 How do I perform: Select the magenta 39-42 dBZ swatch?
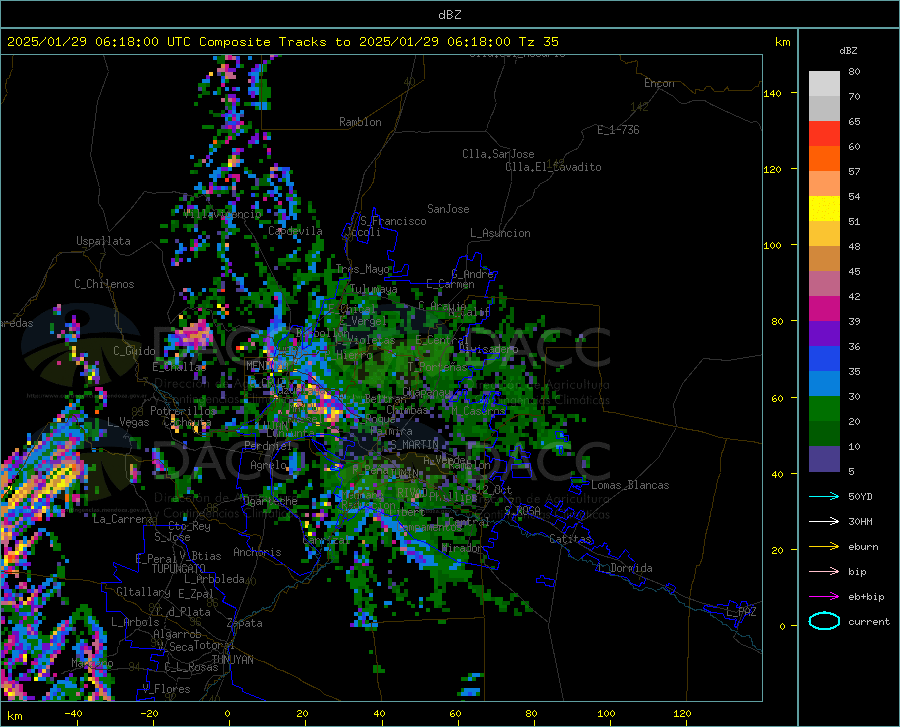[x=824, y=309]
